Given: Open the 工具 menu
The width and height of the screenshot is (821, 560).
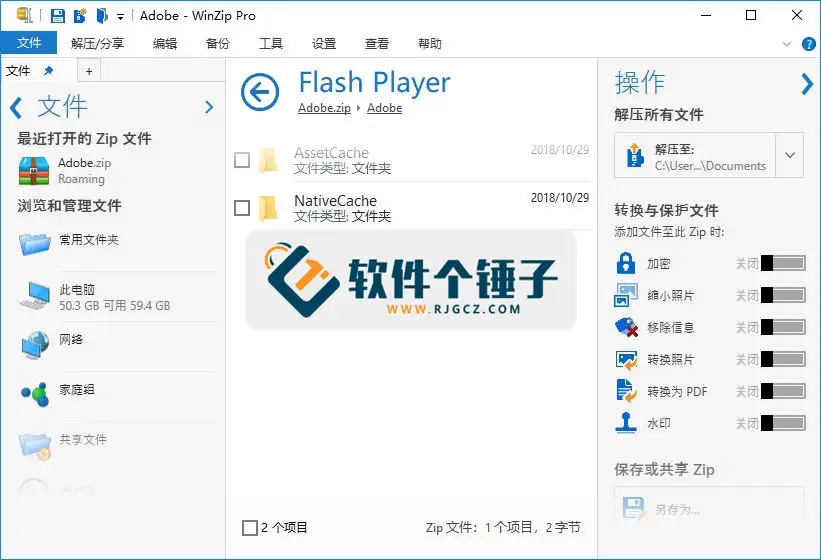Looking at the screenshot, I should pyautogui.click(x=271, y=43).
